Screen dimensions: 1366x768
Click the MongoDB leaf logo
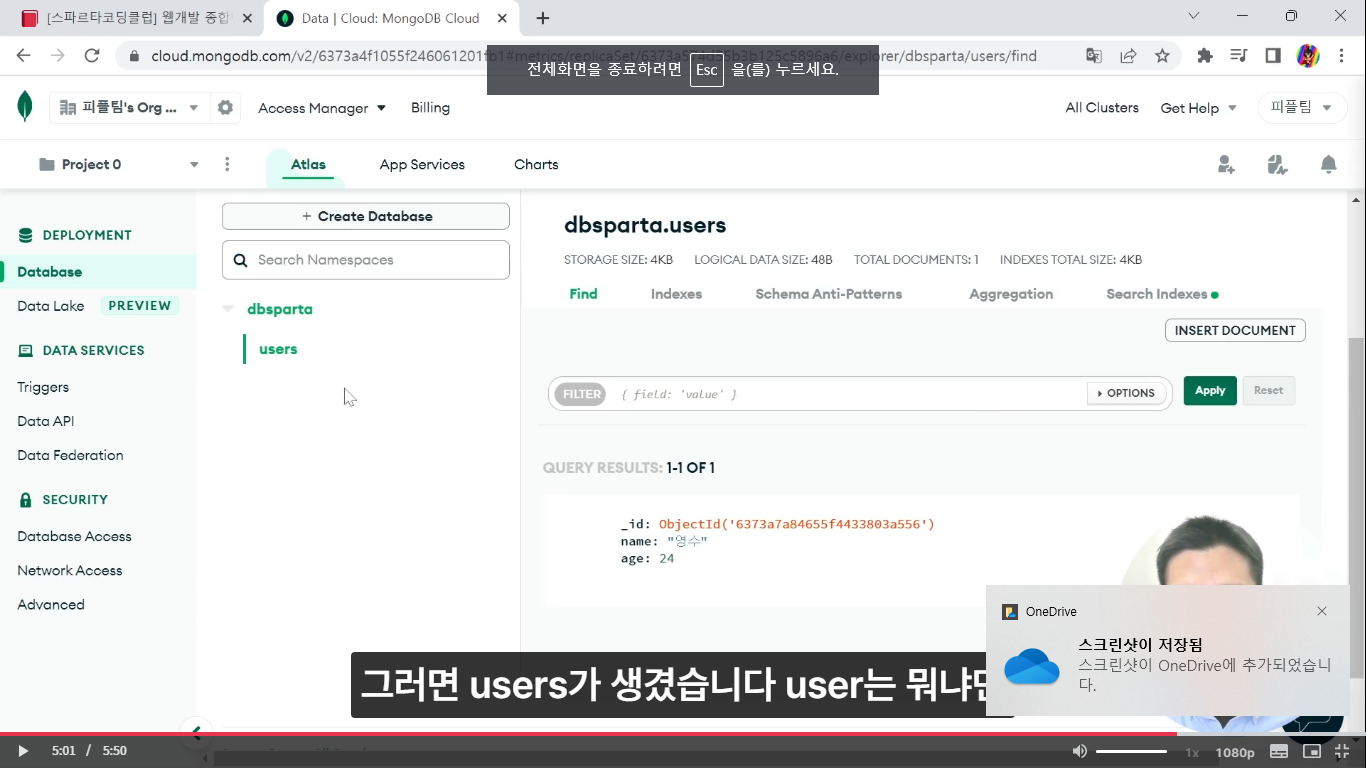[x=25, y=107]
